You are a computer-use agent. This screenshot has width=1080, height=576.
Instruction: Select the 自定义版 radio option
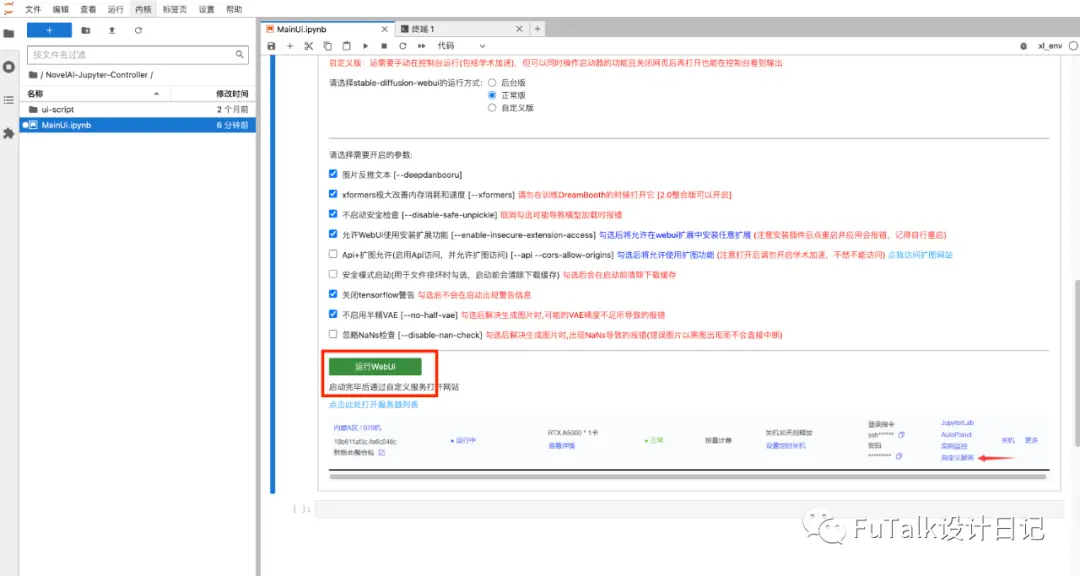tap(492, 107)
